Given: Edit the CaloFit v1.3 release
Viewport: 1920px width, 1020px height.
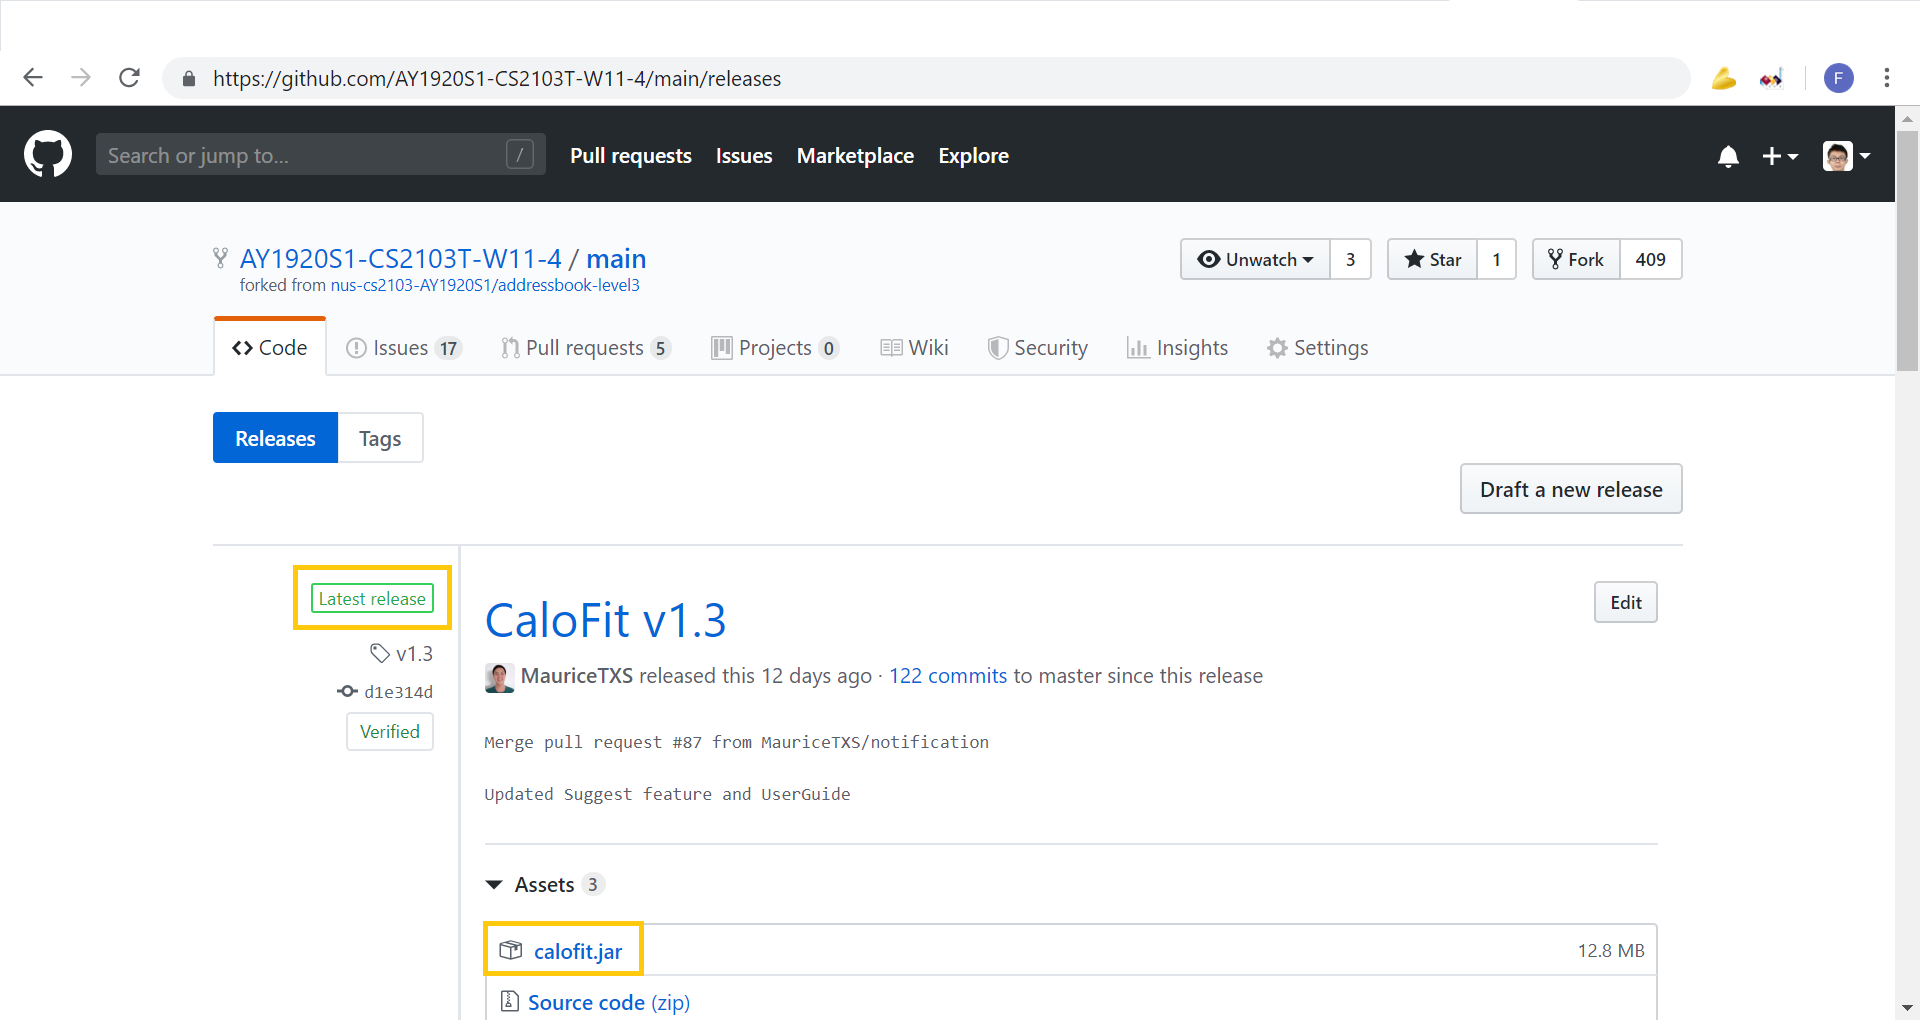Looking at the screenshot, I should coord(1625,602).
